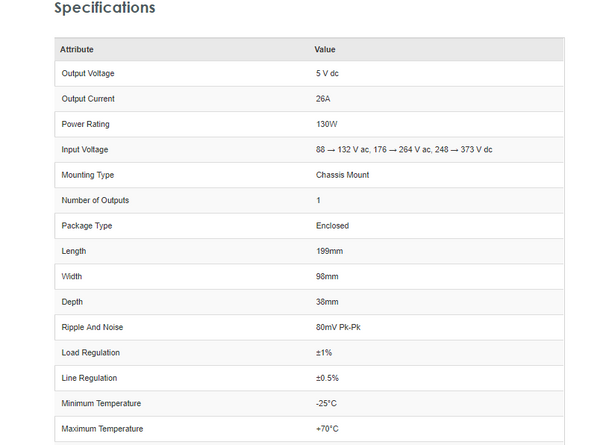The image size is (600, 445).
Task: Select the Power Rating row label
Action: (x=85, y=124)
